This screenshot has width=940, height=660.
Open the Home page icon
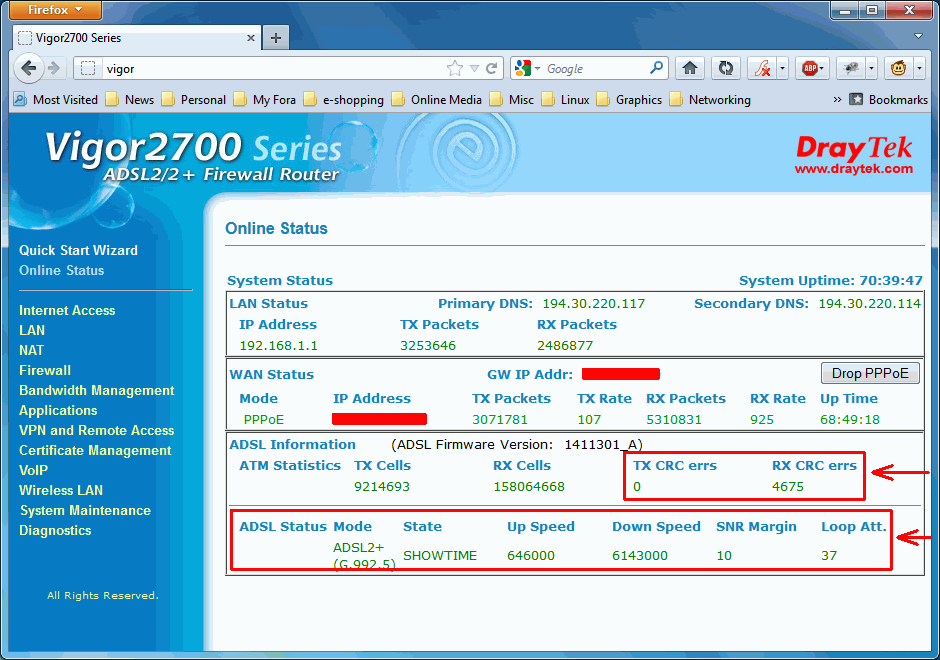tap(689, 68)
